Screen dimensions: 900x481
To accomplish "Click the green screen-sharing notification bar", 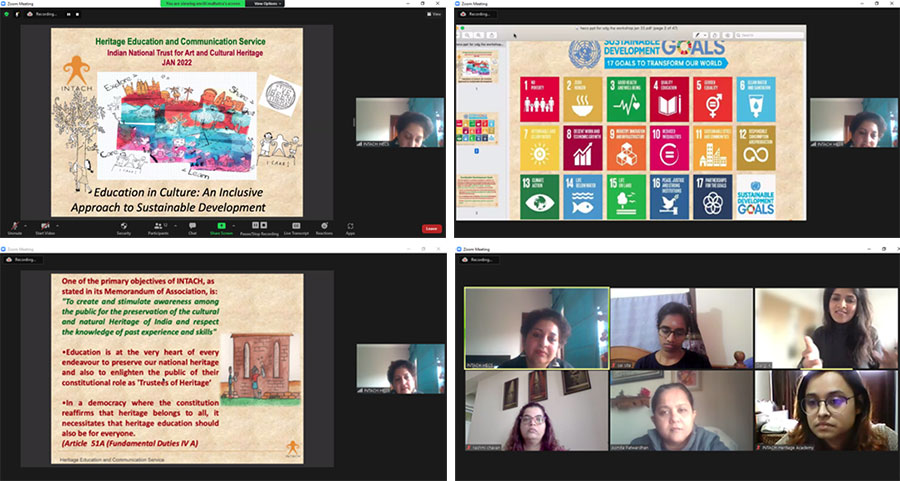I will point(203,3).
